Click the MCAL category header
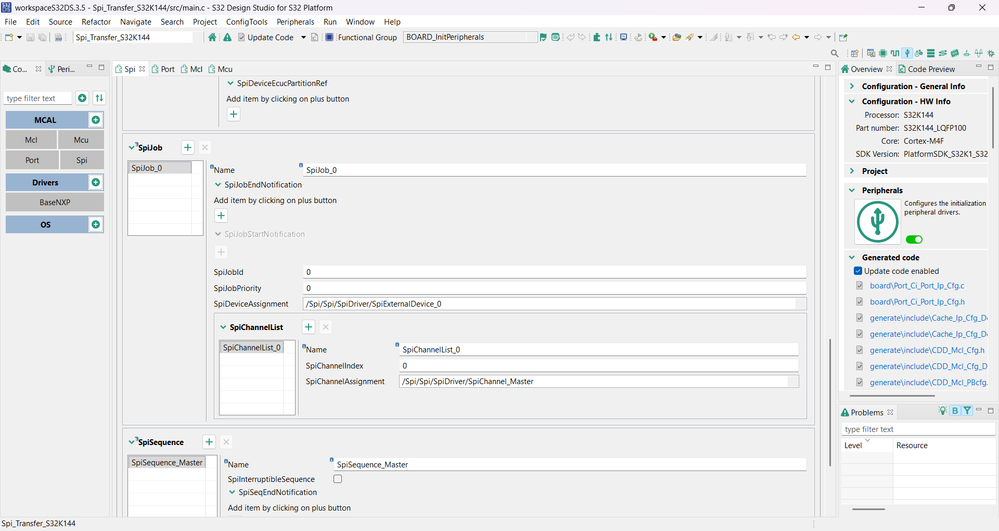The height and width of the screenshot is (531, 999). click(46, 120)
